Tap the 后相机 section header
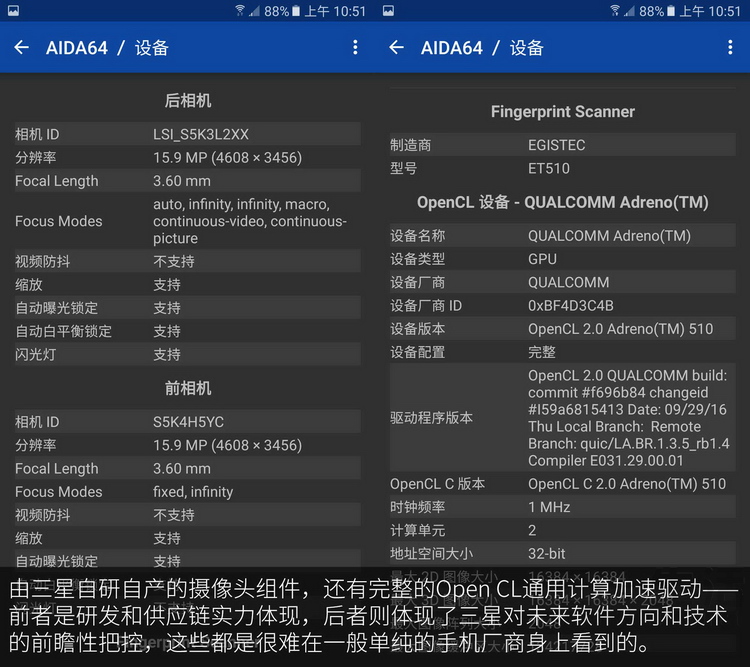This screenshot has width=750, height=667. coord(188,100)
